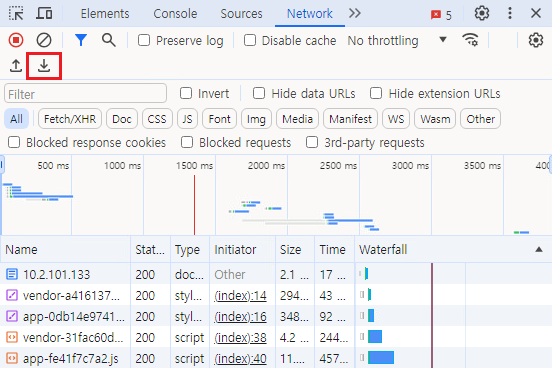Open the (index):16 initiator link
The width and height of the screenshot is (552, 368).
click(240, 316)
